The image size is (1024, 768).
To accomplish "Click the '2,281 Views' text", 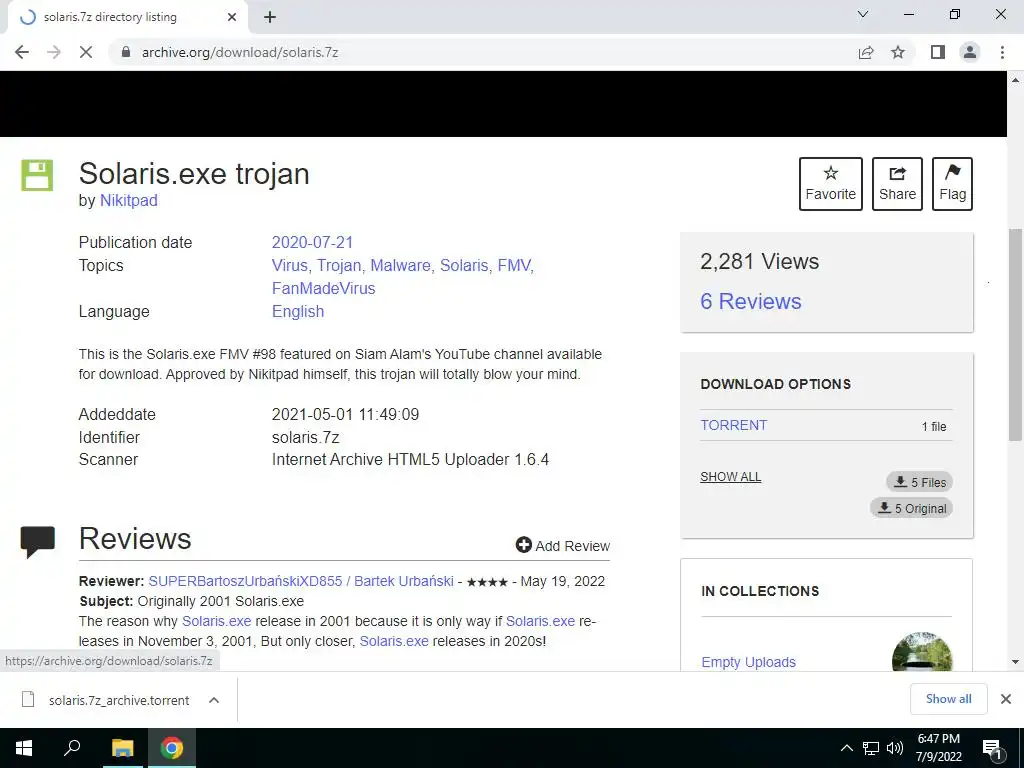I will 760,261.
